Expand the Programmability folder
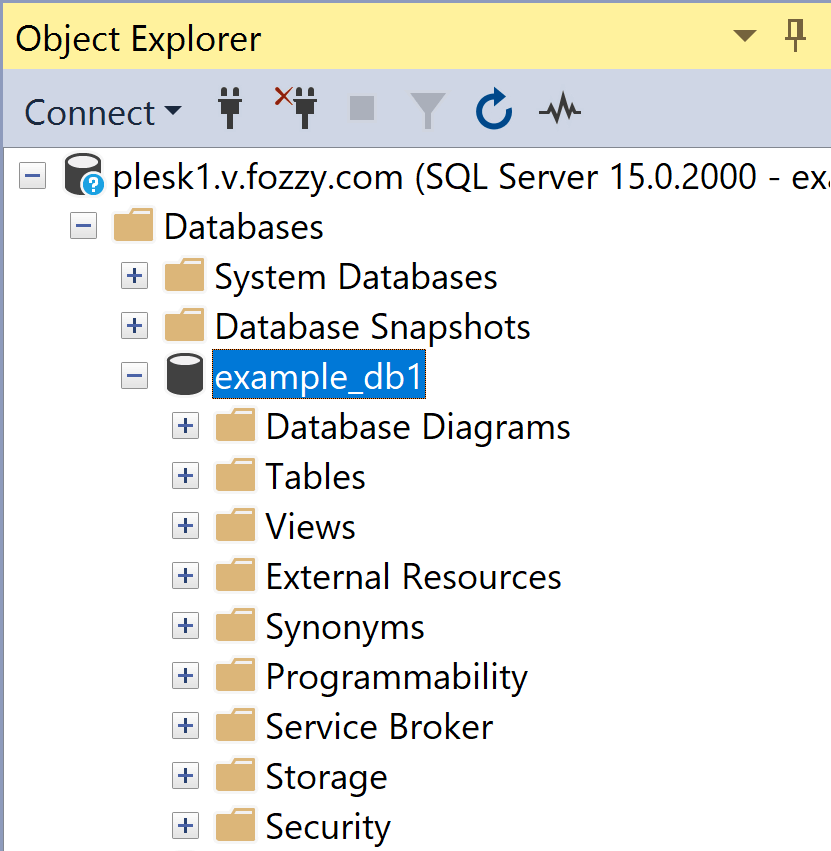 [186, 676]
